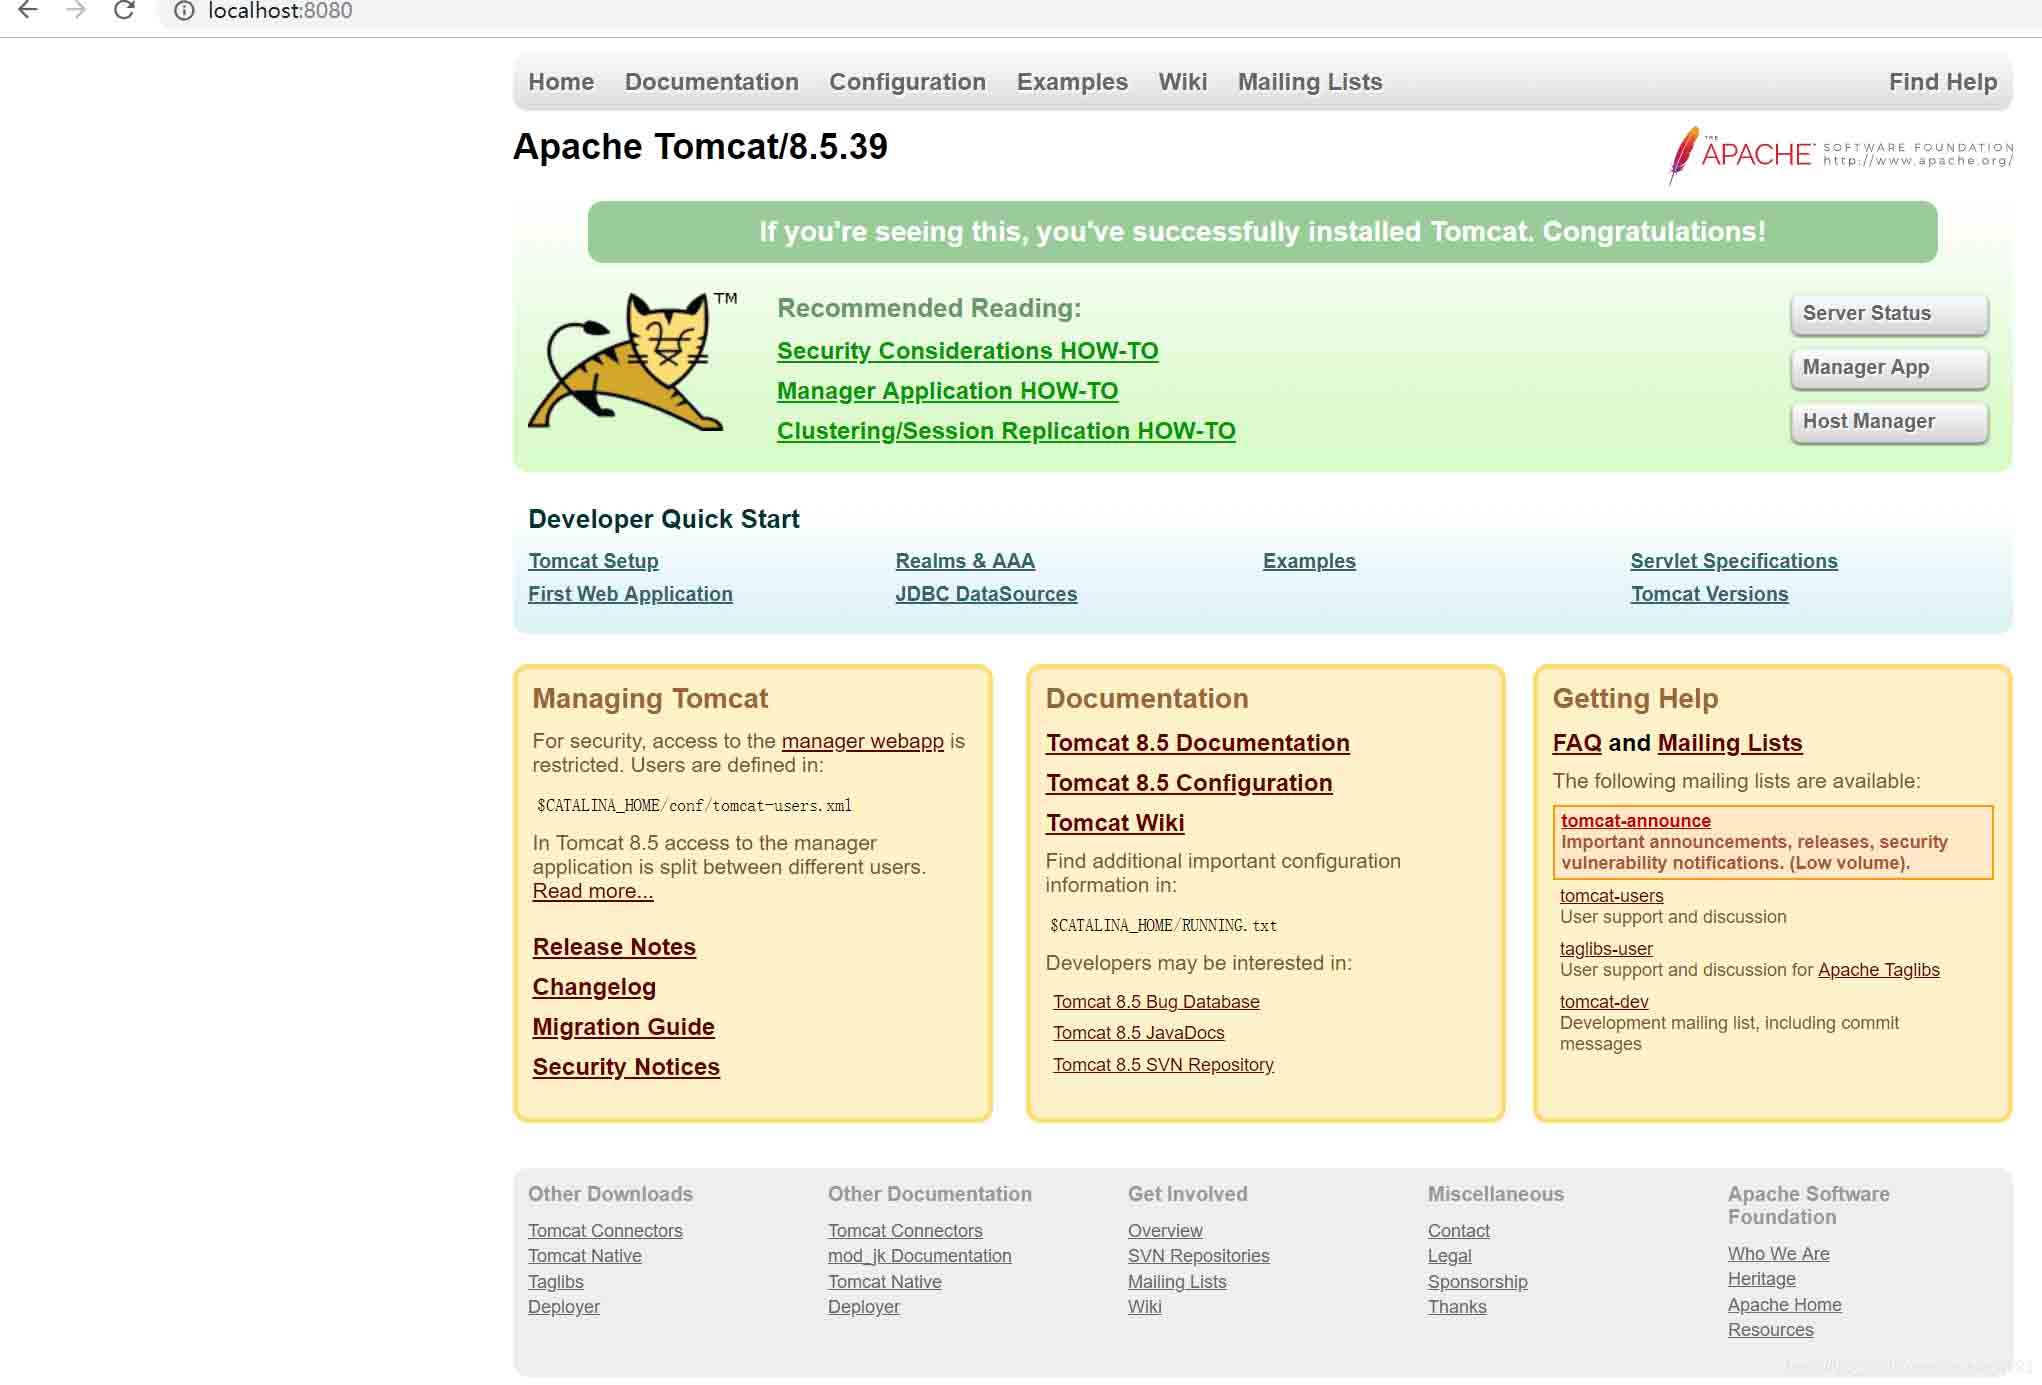
Task: Open Release Notes link
Action: click(614, 947)
